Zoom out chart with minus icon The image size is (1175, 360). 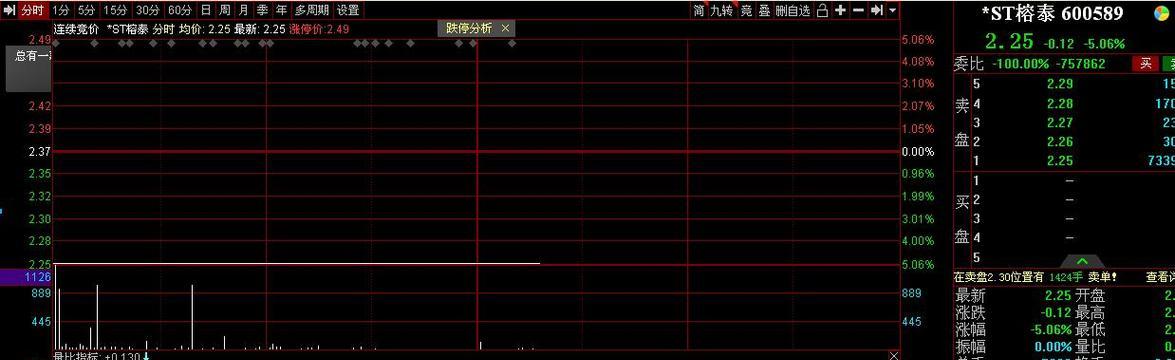pyautogui.click(x=858, y=10)
